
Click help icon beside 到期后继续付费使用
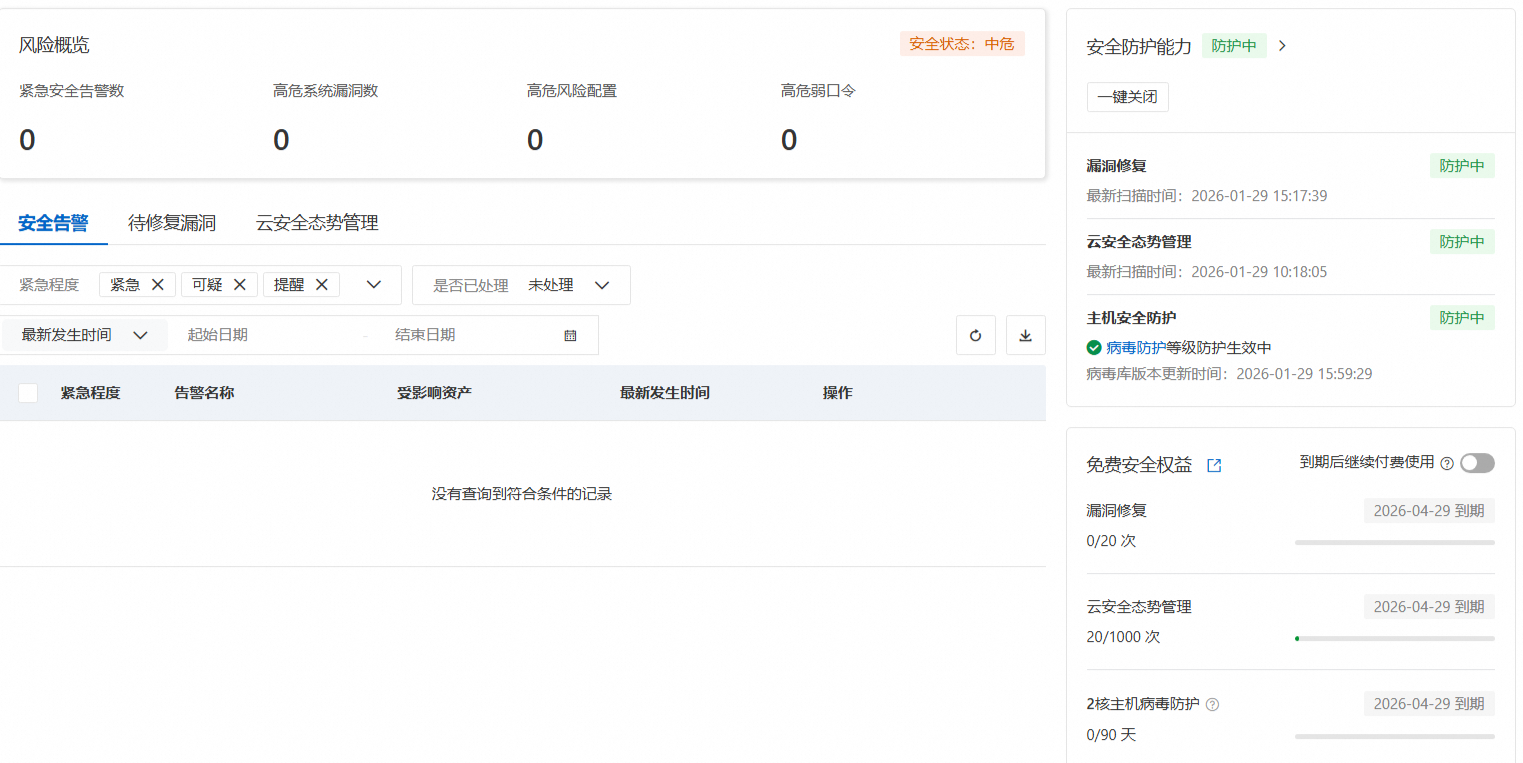point(1446,463)
